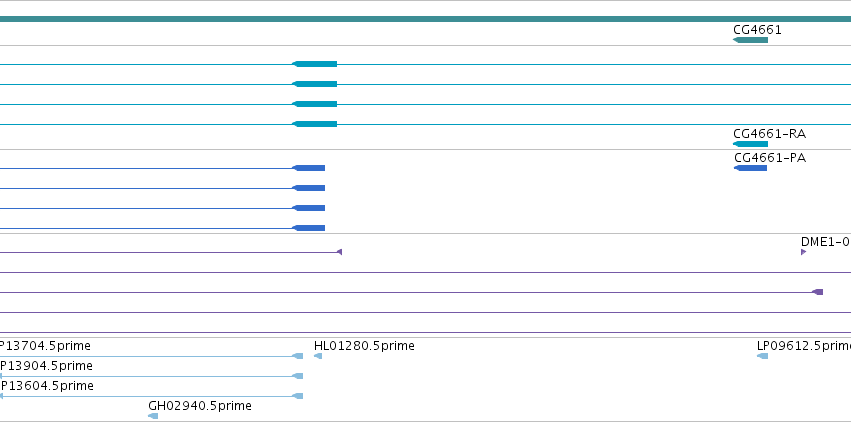Screen dimensions: 851x422
Task: Click the CG4661-PA protein label
Action: click(x=770, y=158)
